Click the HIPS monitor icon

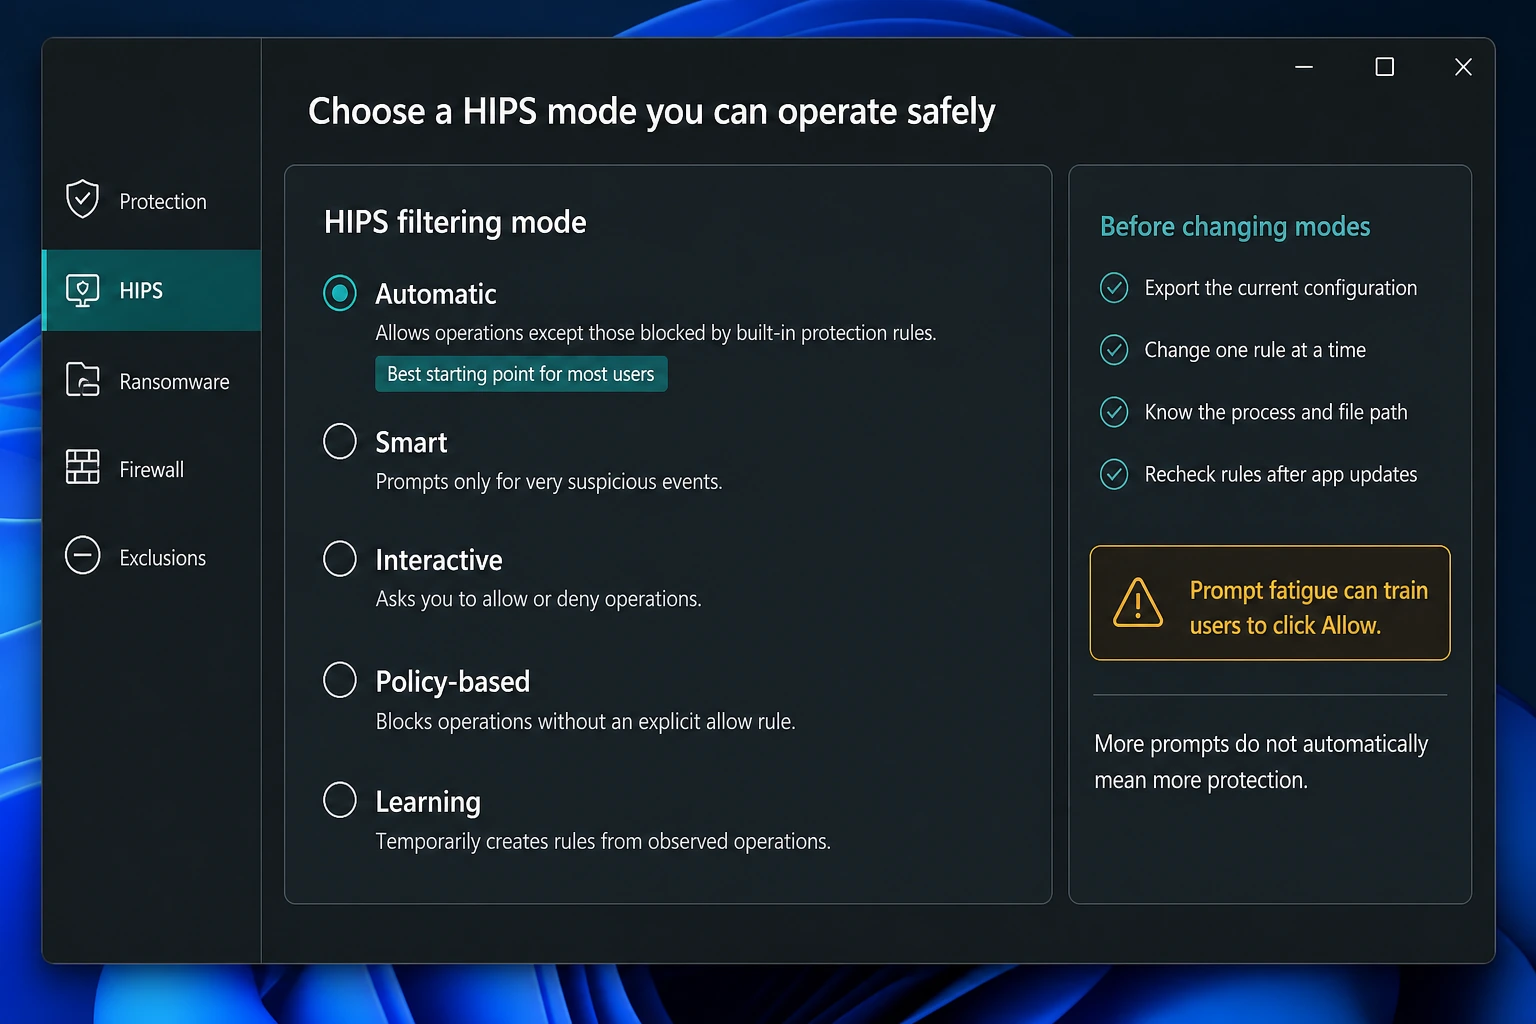point(82,290)
